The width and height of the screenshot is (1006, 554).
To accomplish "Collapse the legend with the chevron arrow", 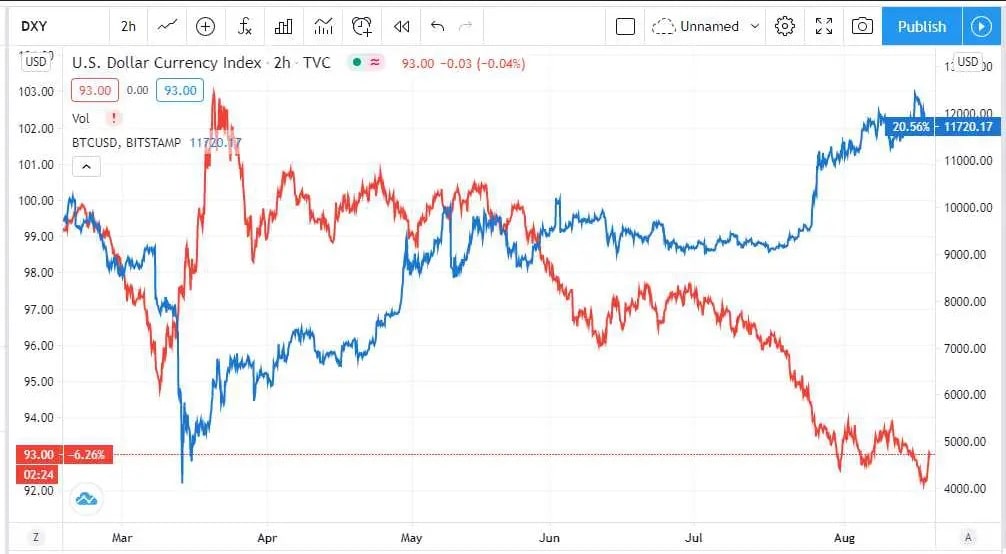I will [86, 167].
